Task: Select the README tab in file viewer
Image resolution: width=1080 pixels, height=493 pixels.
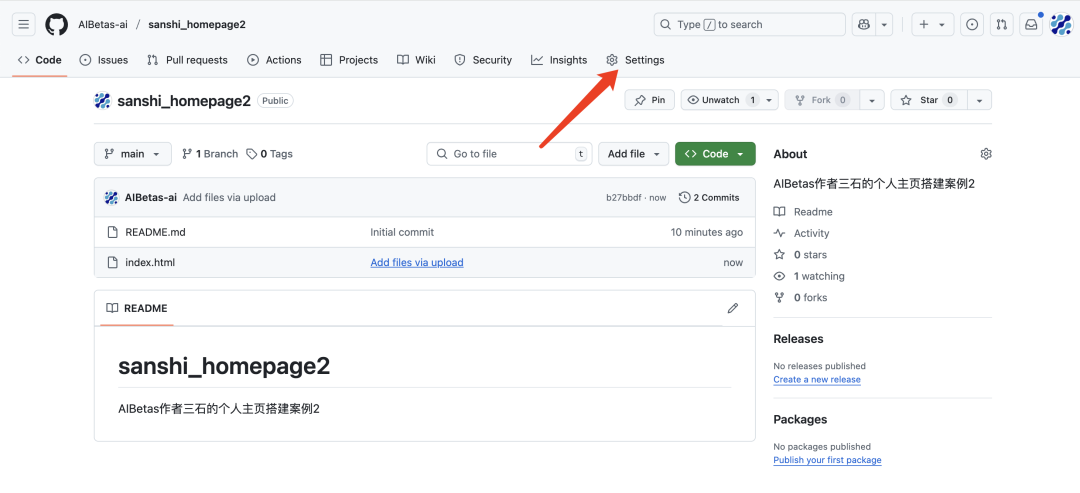Action: pyautogui.click(x=136, y=308)
